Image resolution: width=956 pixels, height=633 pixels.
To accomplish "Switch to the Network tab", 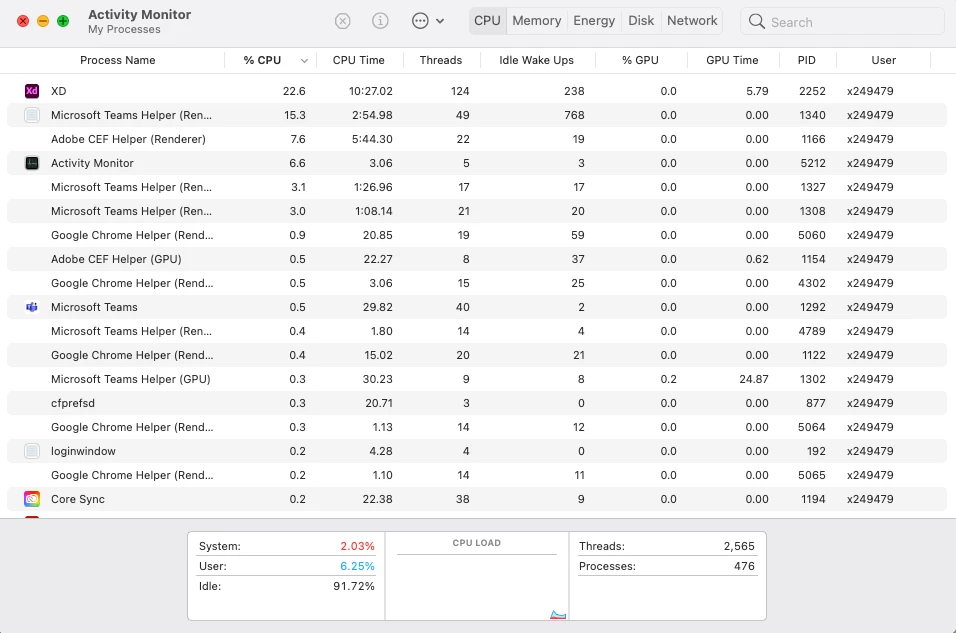I will point(692,21).
